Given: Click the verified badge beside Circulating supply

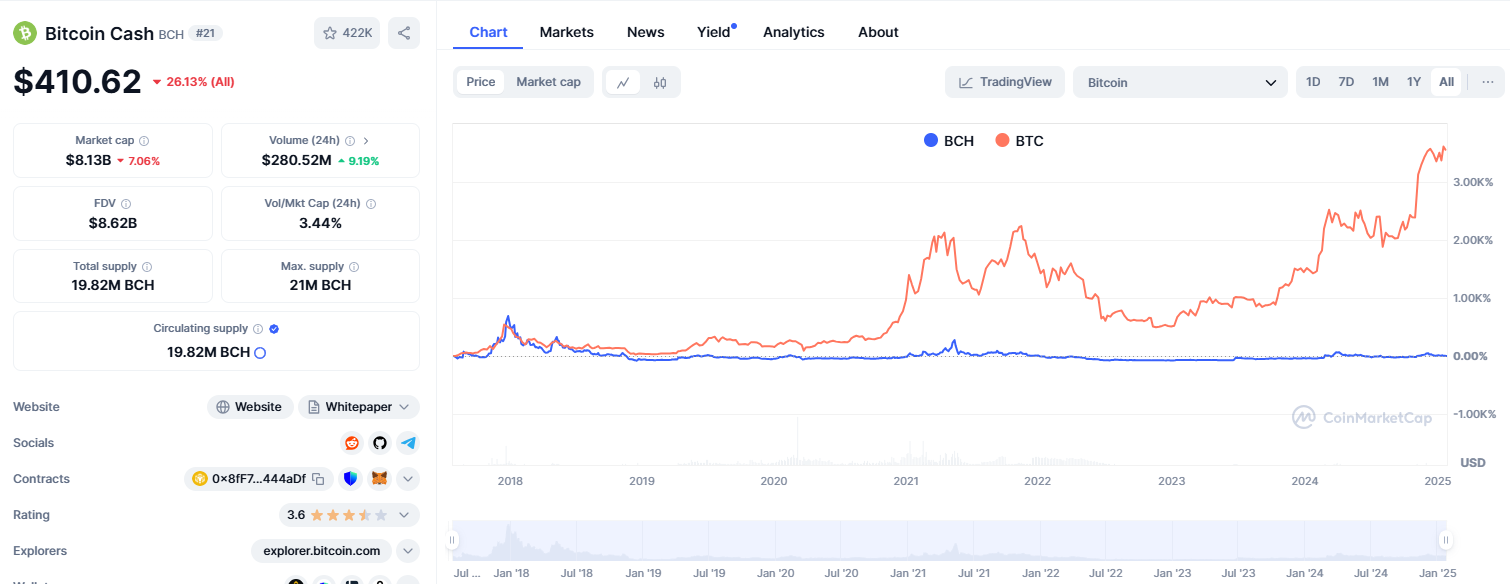Looking at the screenshot, I should 274,329.
